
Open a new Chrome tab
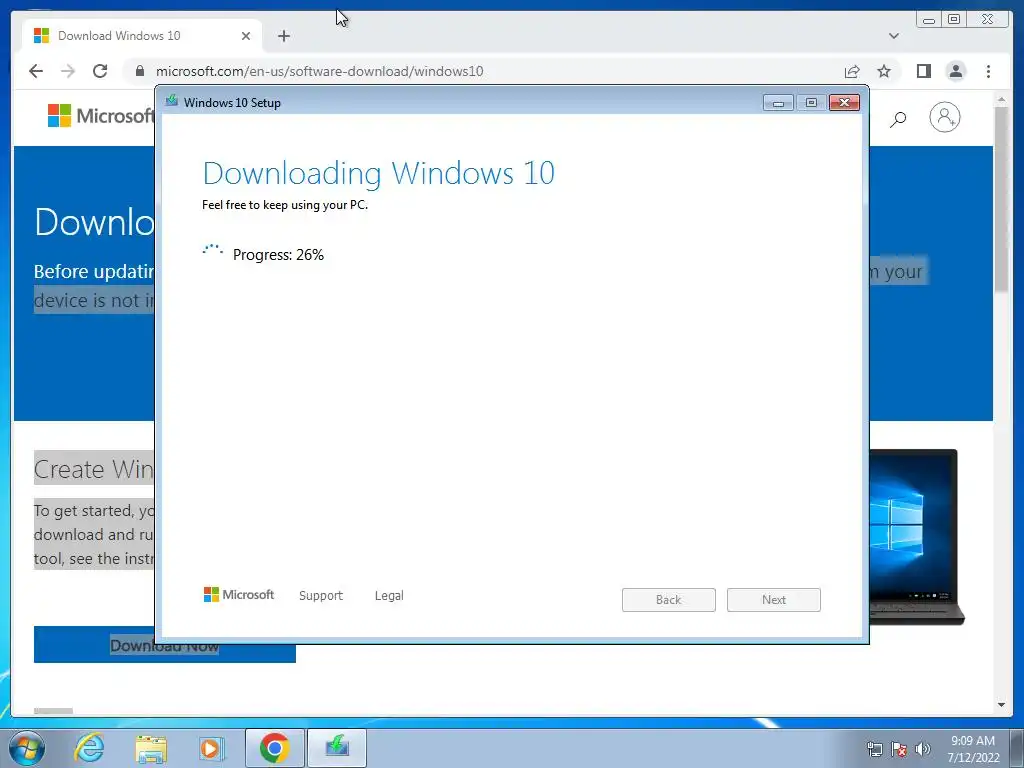[283, 36]
